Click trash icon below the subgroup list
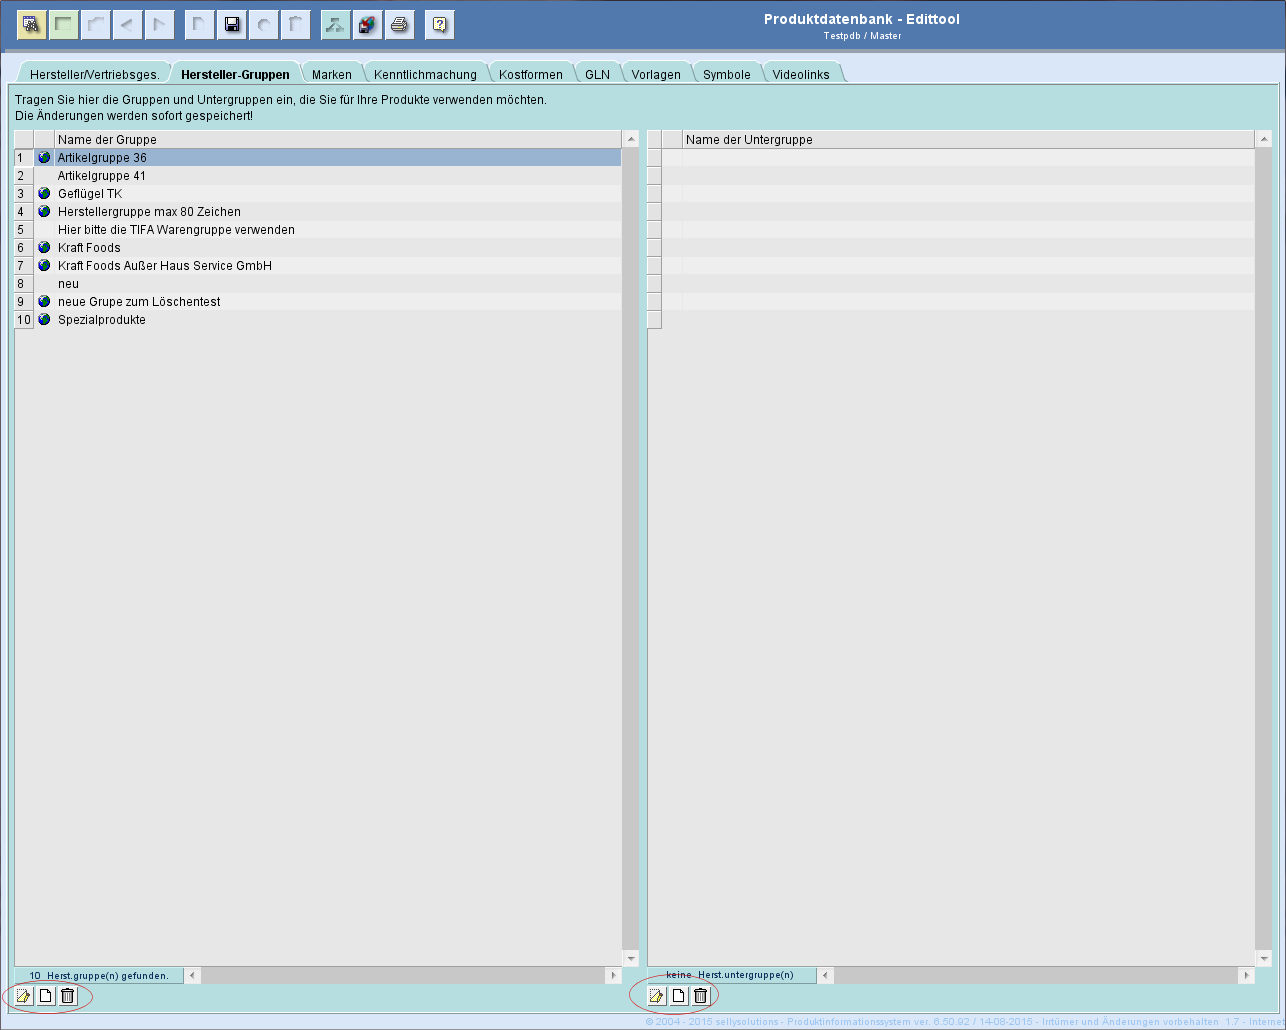 700,996
